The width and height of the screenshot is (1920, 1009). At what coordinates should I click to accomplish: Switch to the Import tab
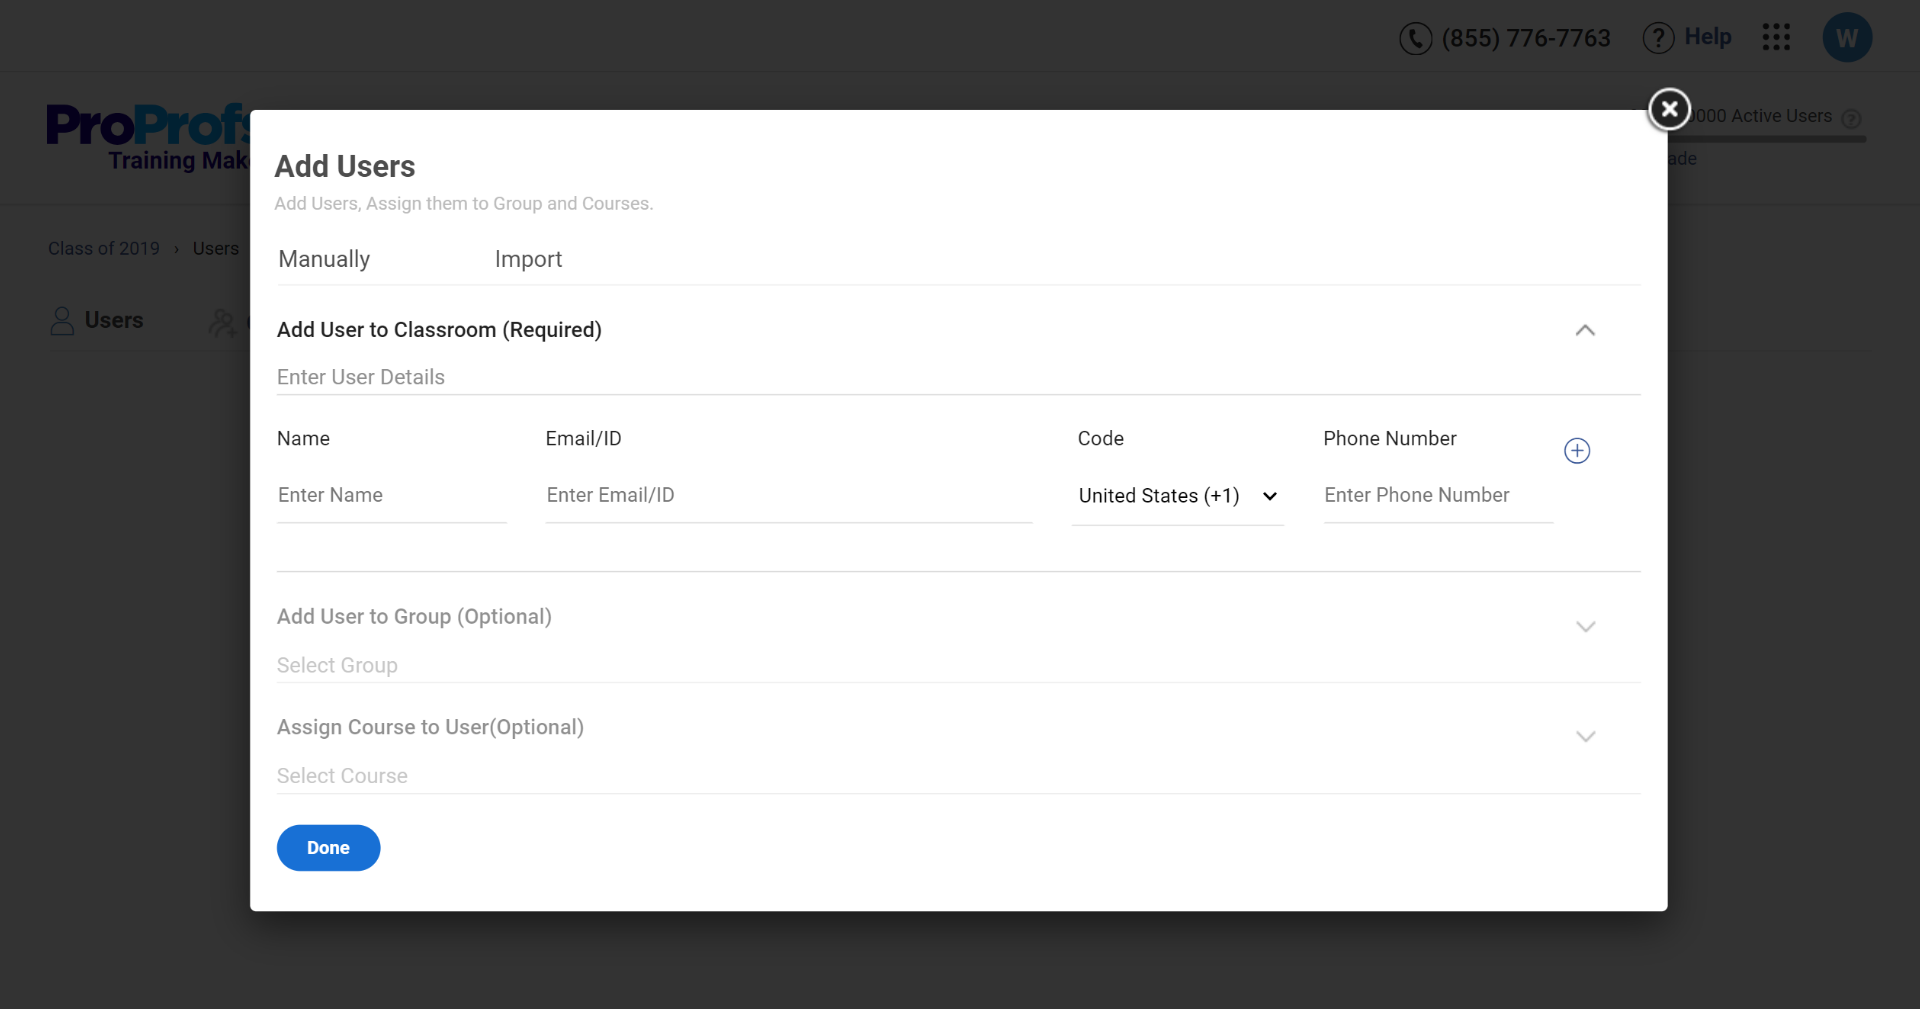point(528,259)
